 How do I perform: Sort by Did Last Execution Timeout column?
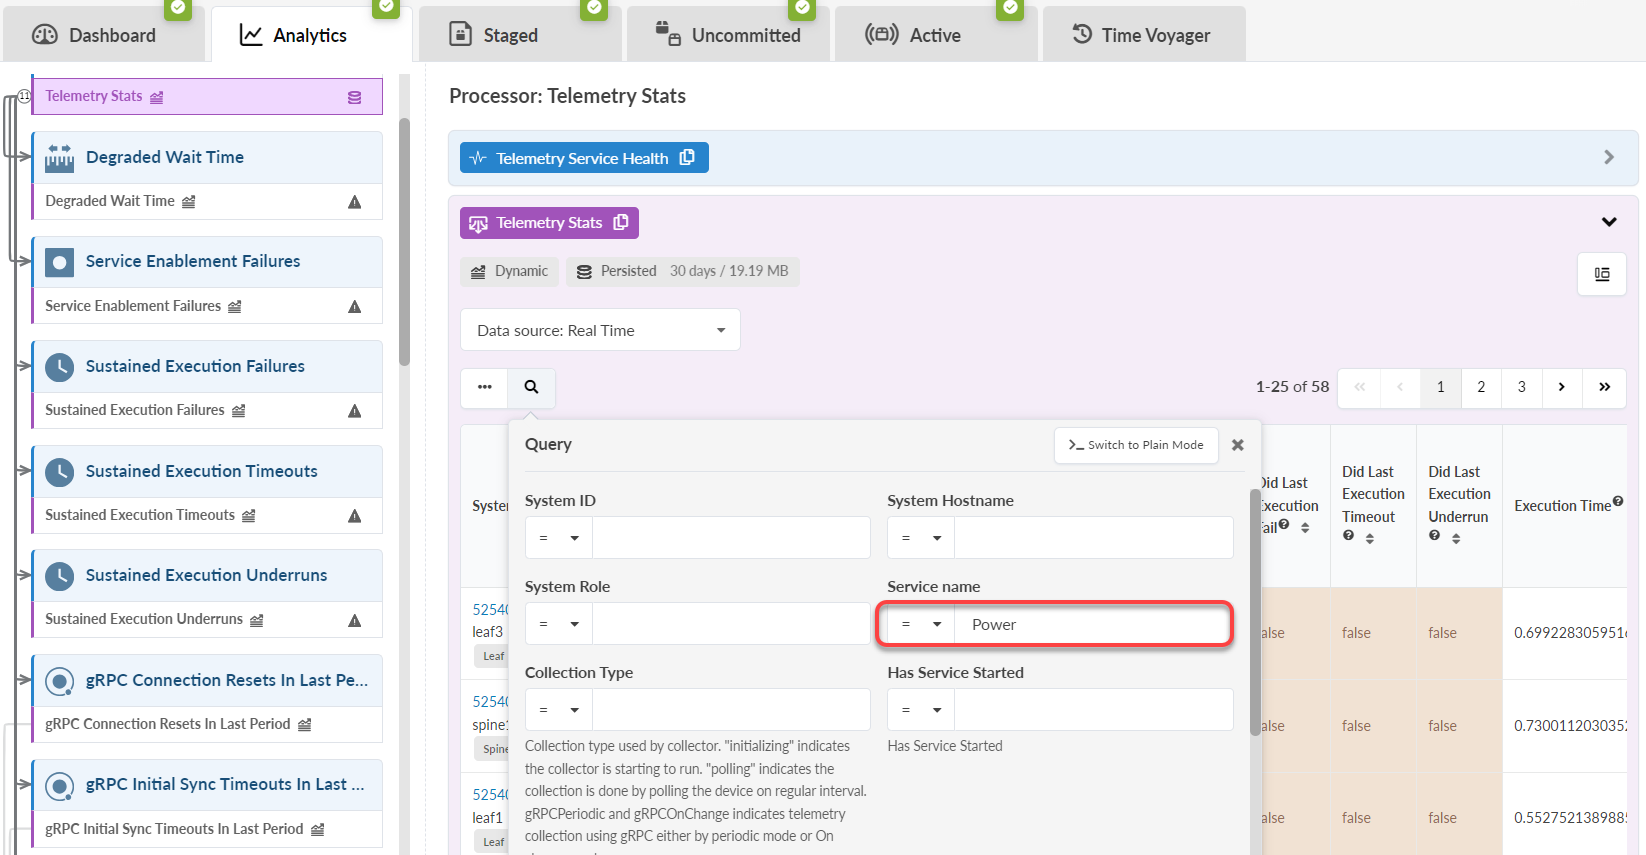coord(1370,538)
